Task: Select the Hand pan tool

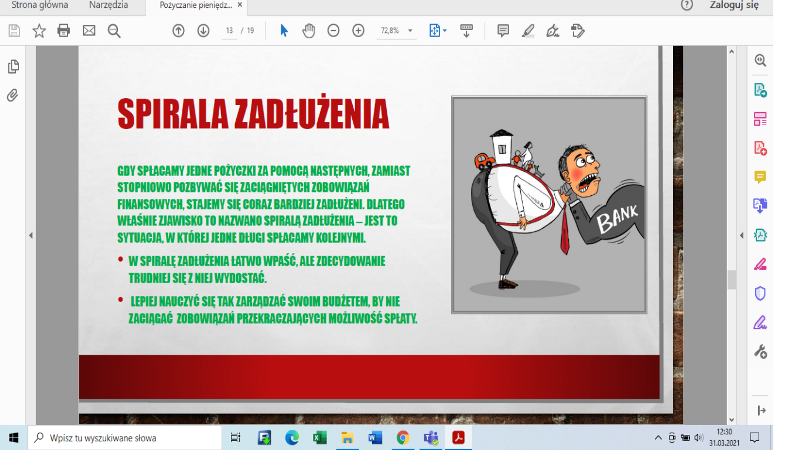Action: click(309, 31)
